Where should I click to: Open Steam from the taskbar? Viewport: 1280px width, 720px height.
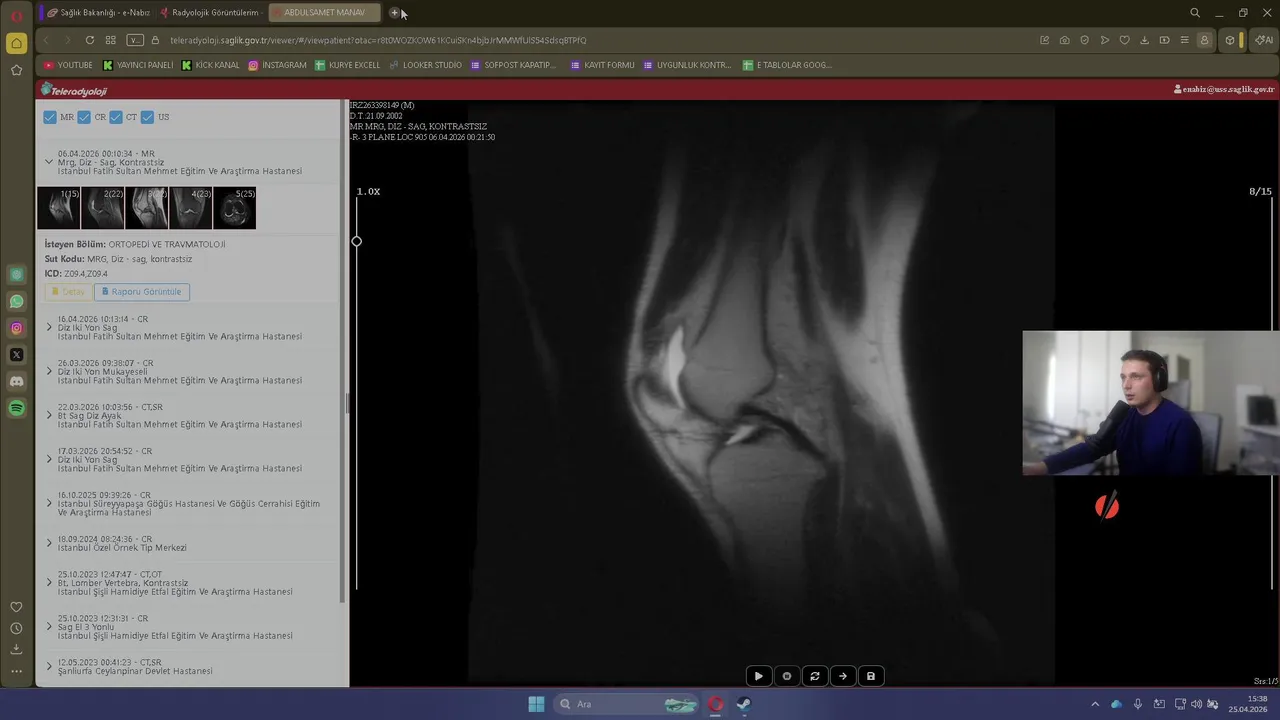pos(744,704)
